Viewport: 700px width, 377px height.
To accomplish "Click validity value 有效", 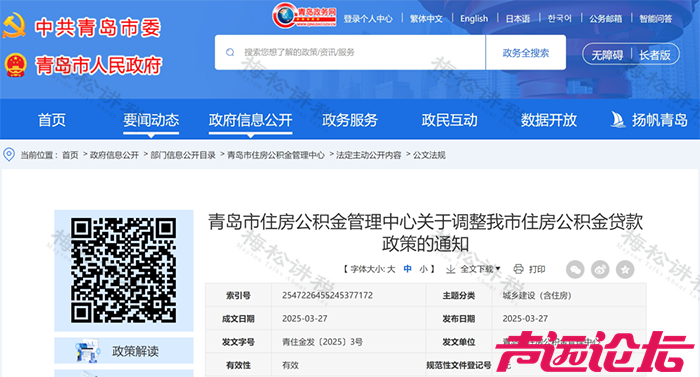I will coord(290,365).
